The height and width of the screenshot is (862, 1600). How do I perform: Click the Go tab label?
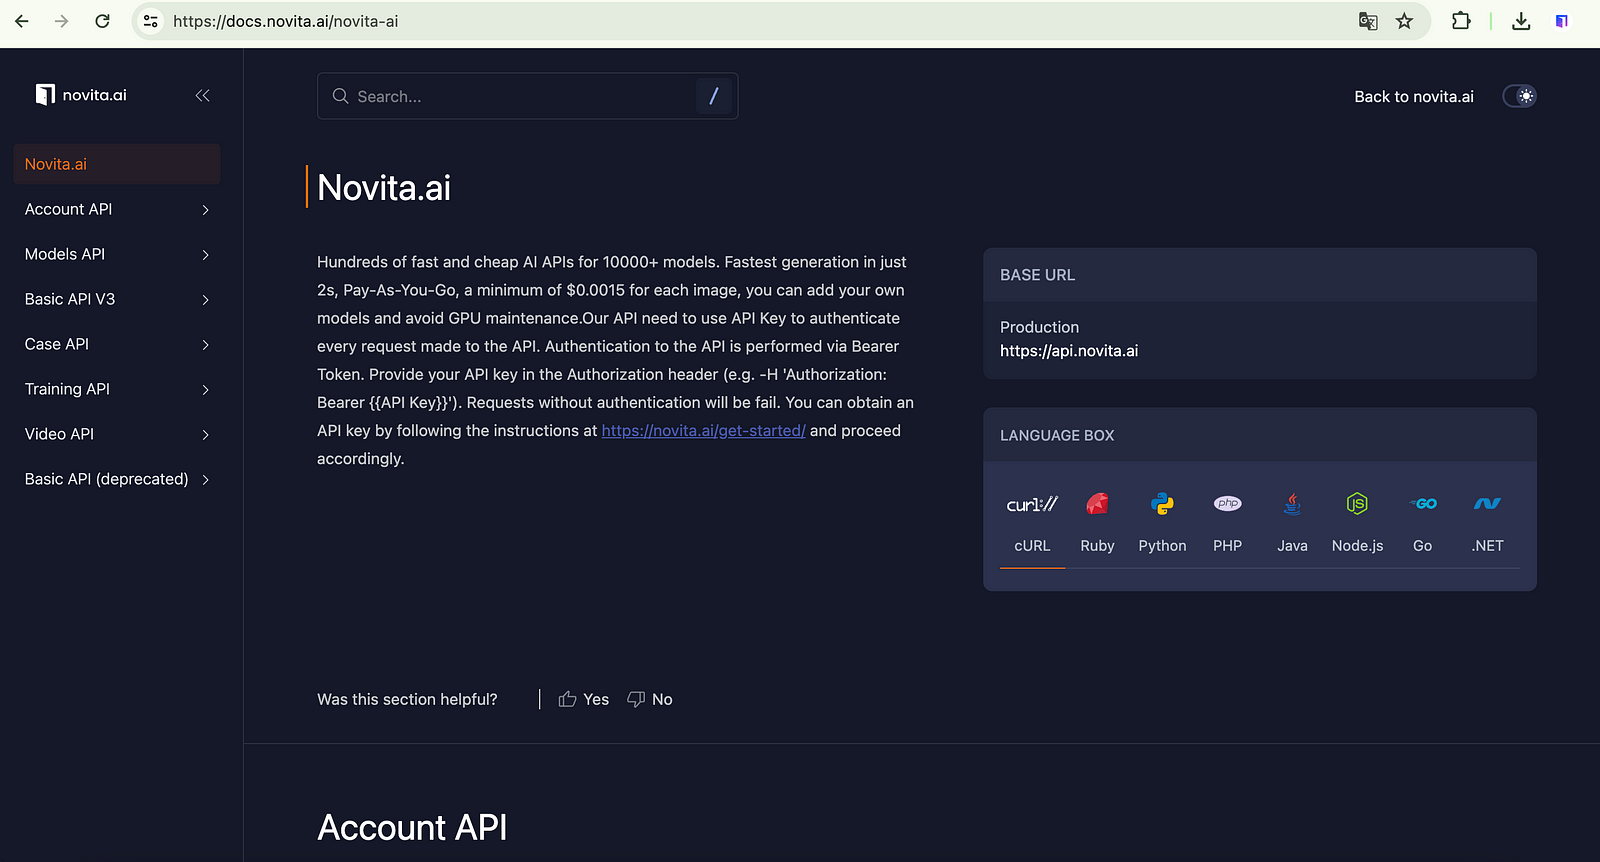tap(1422, 546)
